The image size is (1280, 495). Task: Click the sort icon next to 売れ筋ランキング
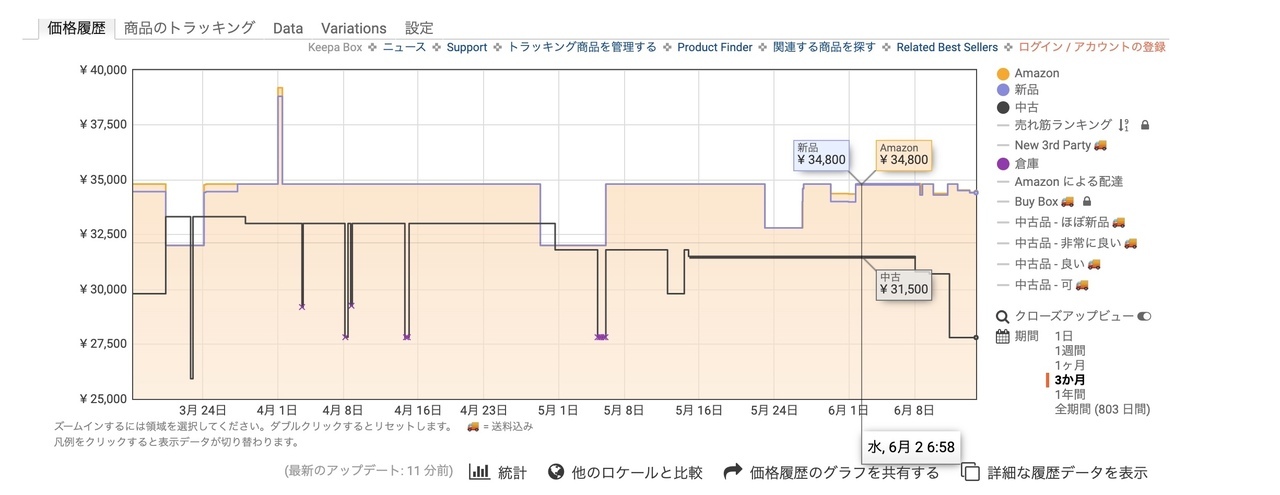1123,125
